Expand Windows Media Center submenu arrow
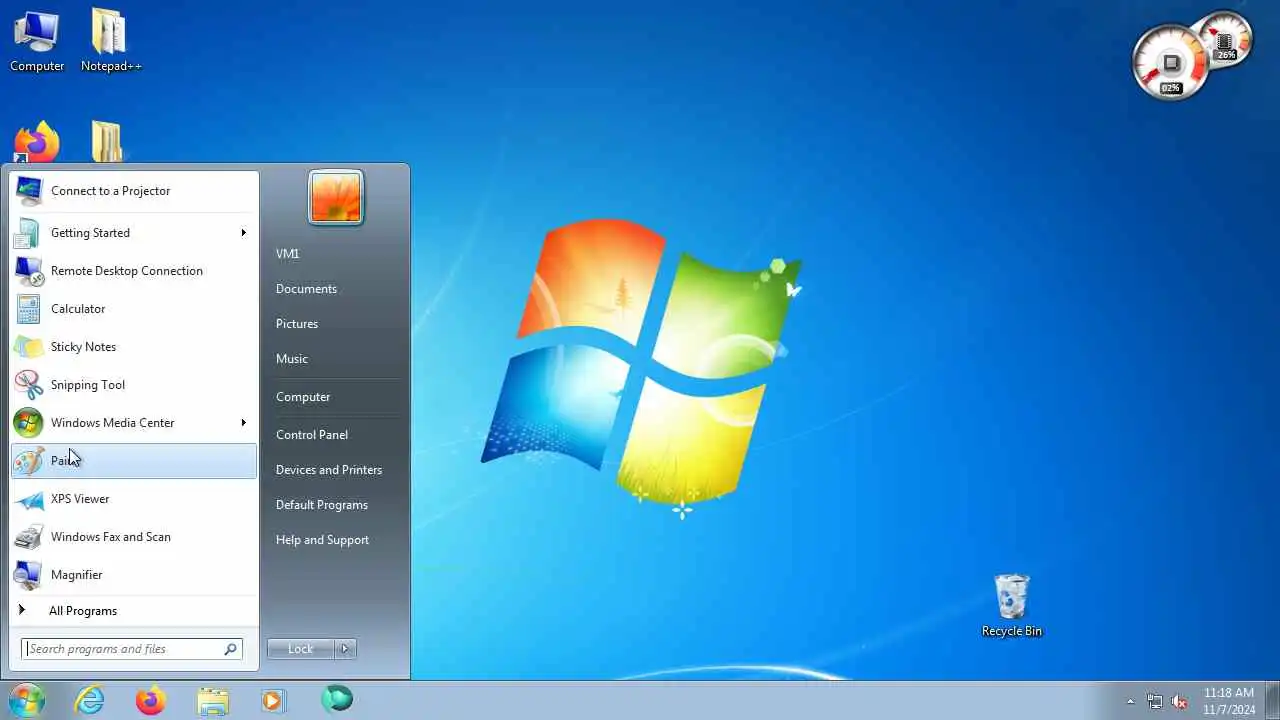This screenshot has height=720, width=1280. coord(243,423)
